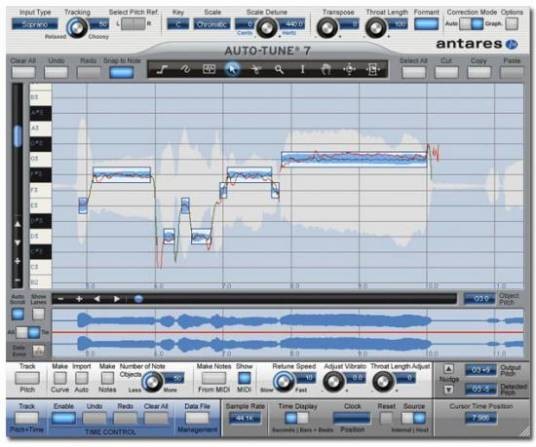536x447 pixels.
Task: Click the Make Notes button
Action: [x=107, y=378]
